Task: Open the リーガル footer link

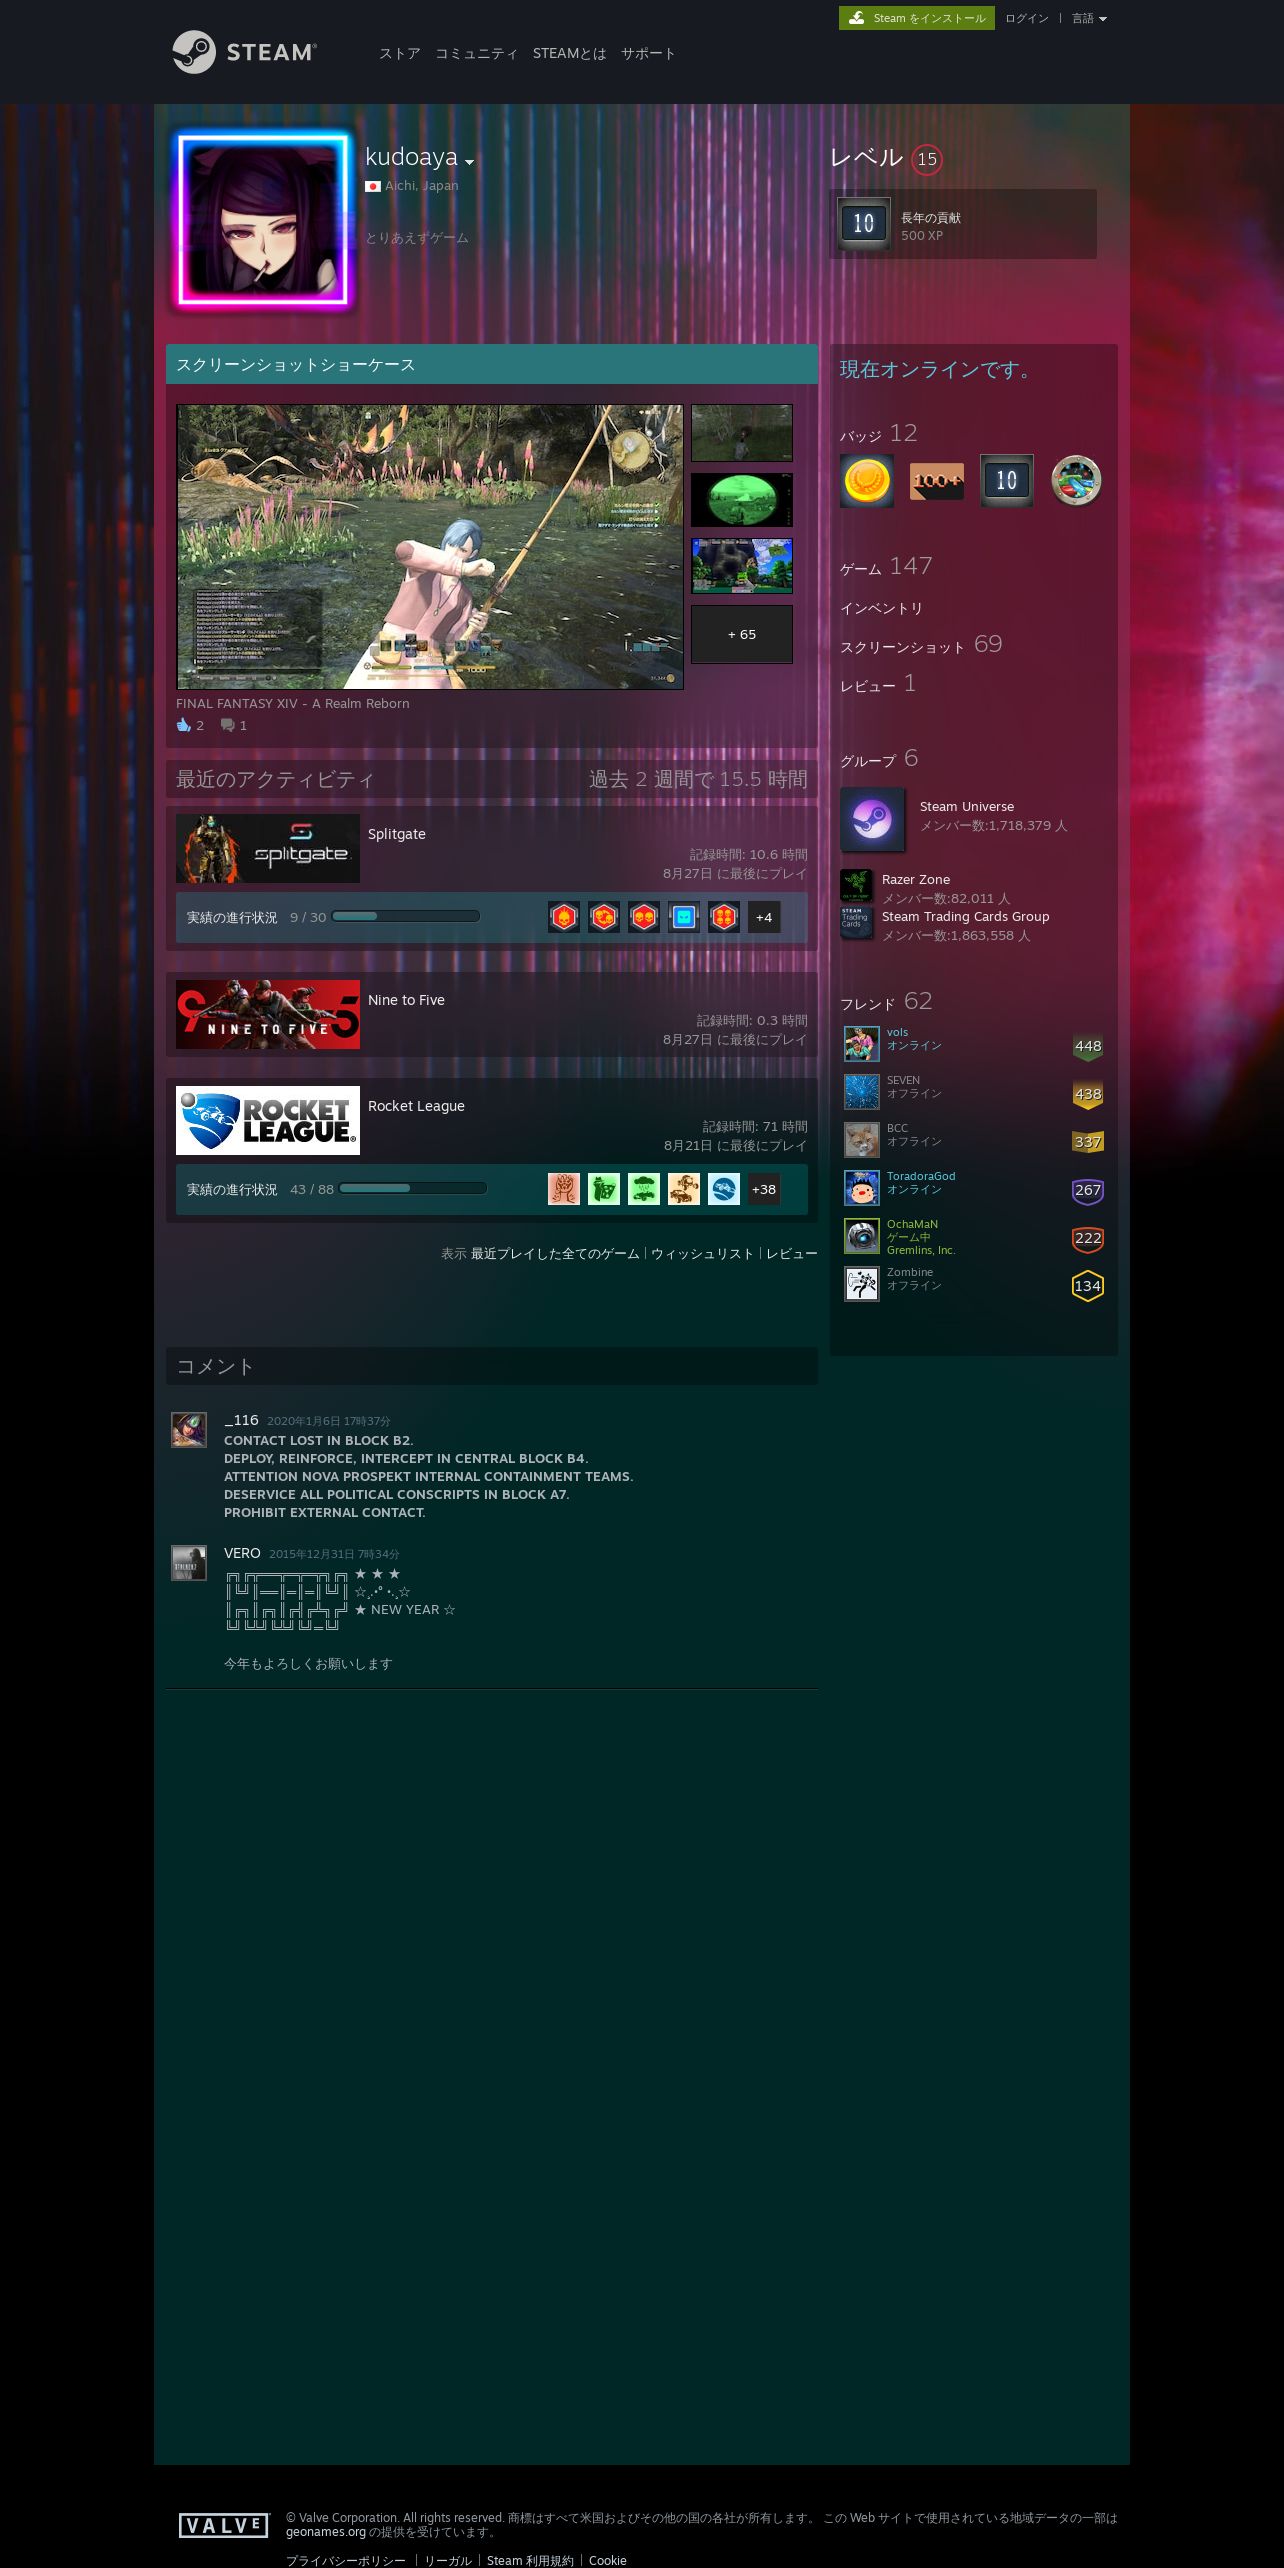Action: [447, 2560]
